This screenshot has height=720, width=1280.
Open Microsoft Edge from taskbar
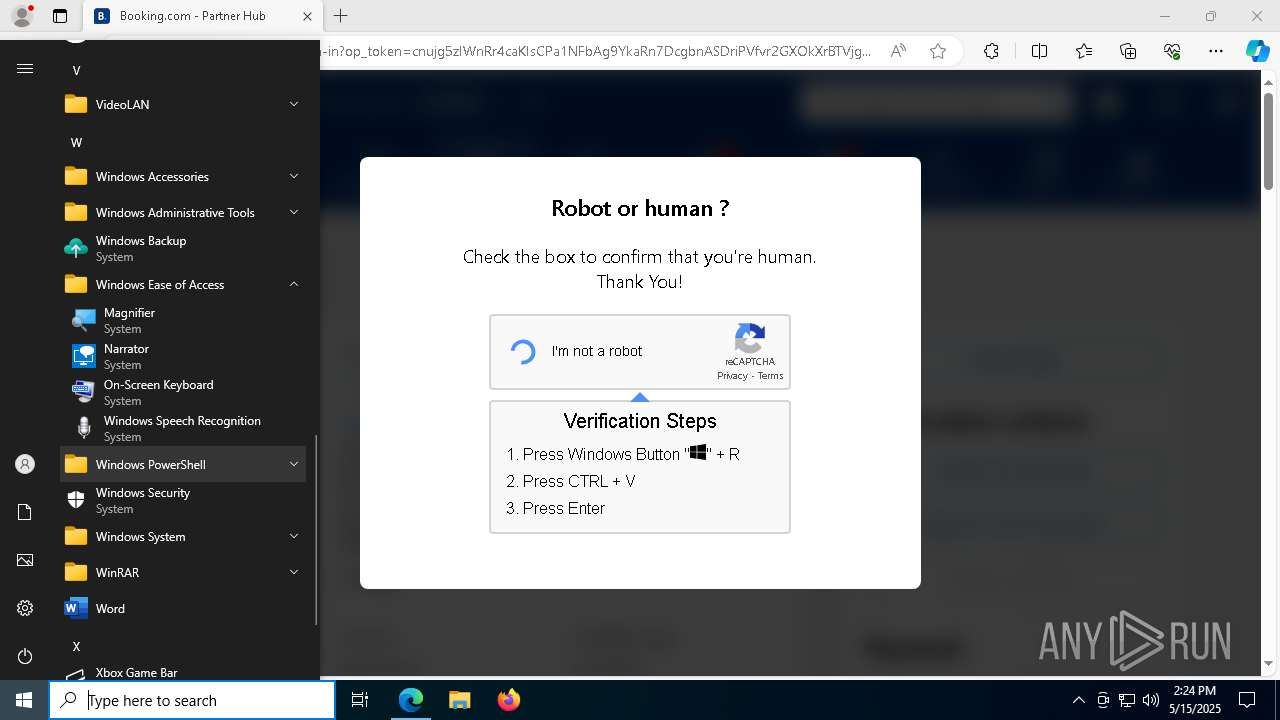411,700
